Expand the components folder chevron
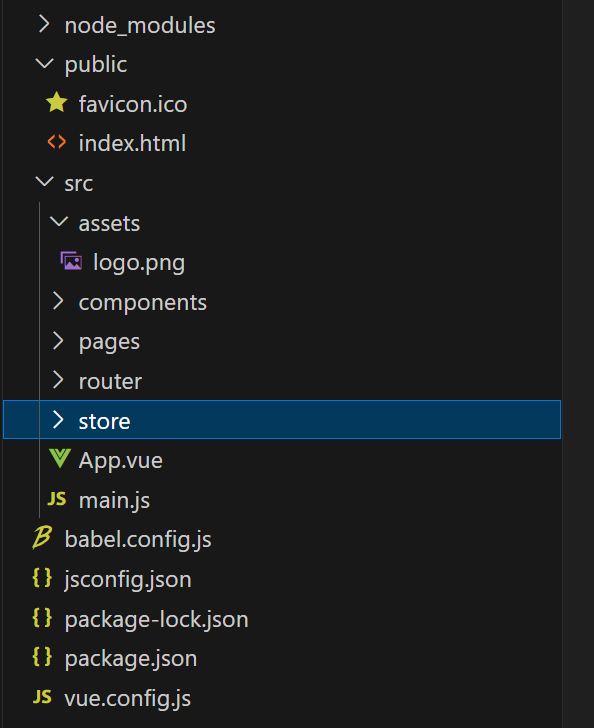Screen dimensions: 594x728 (58, 301)
